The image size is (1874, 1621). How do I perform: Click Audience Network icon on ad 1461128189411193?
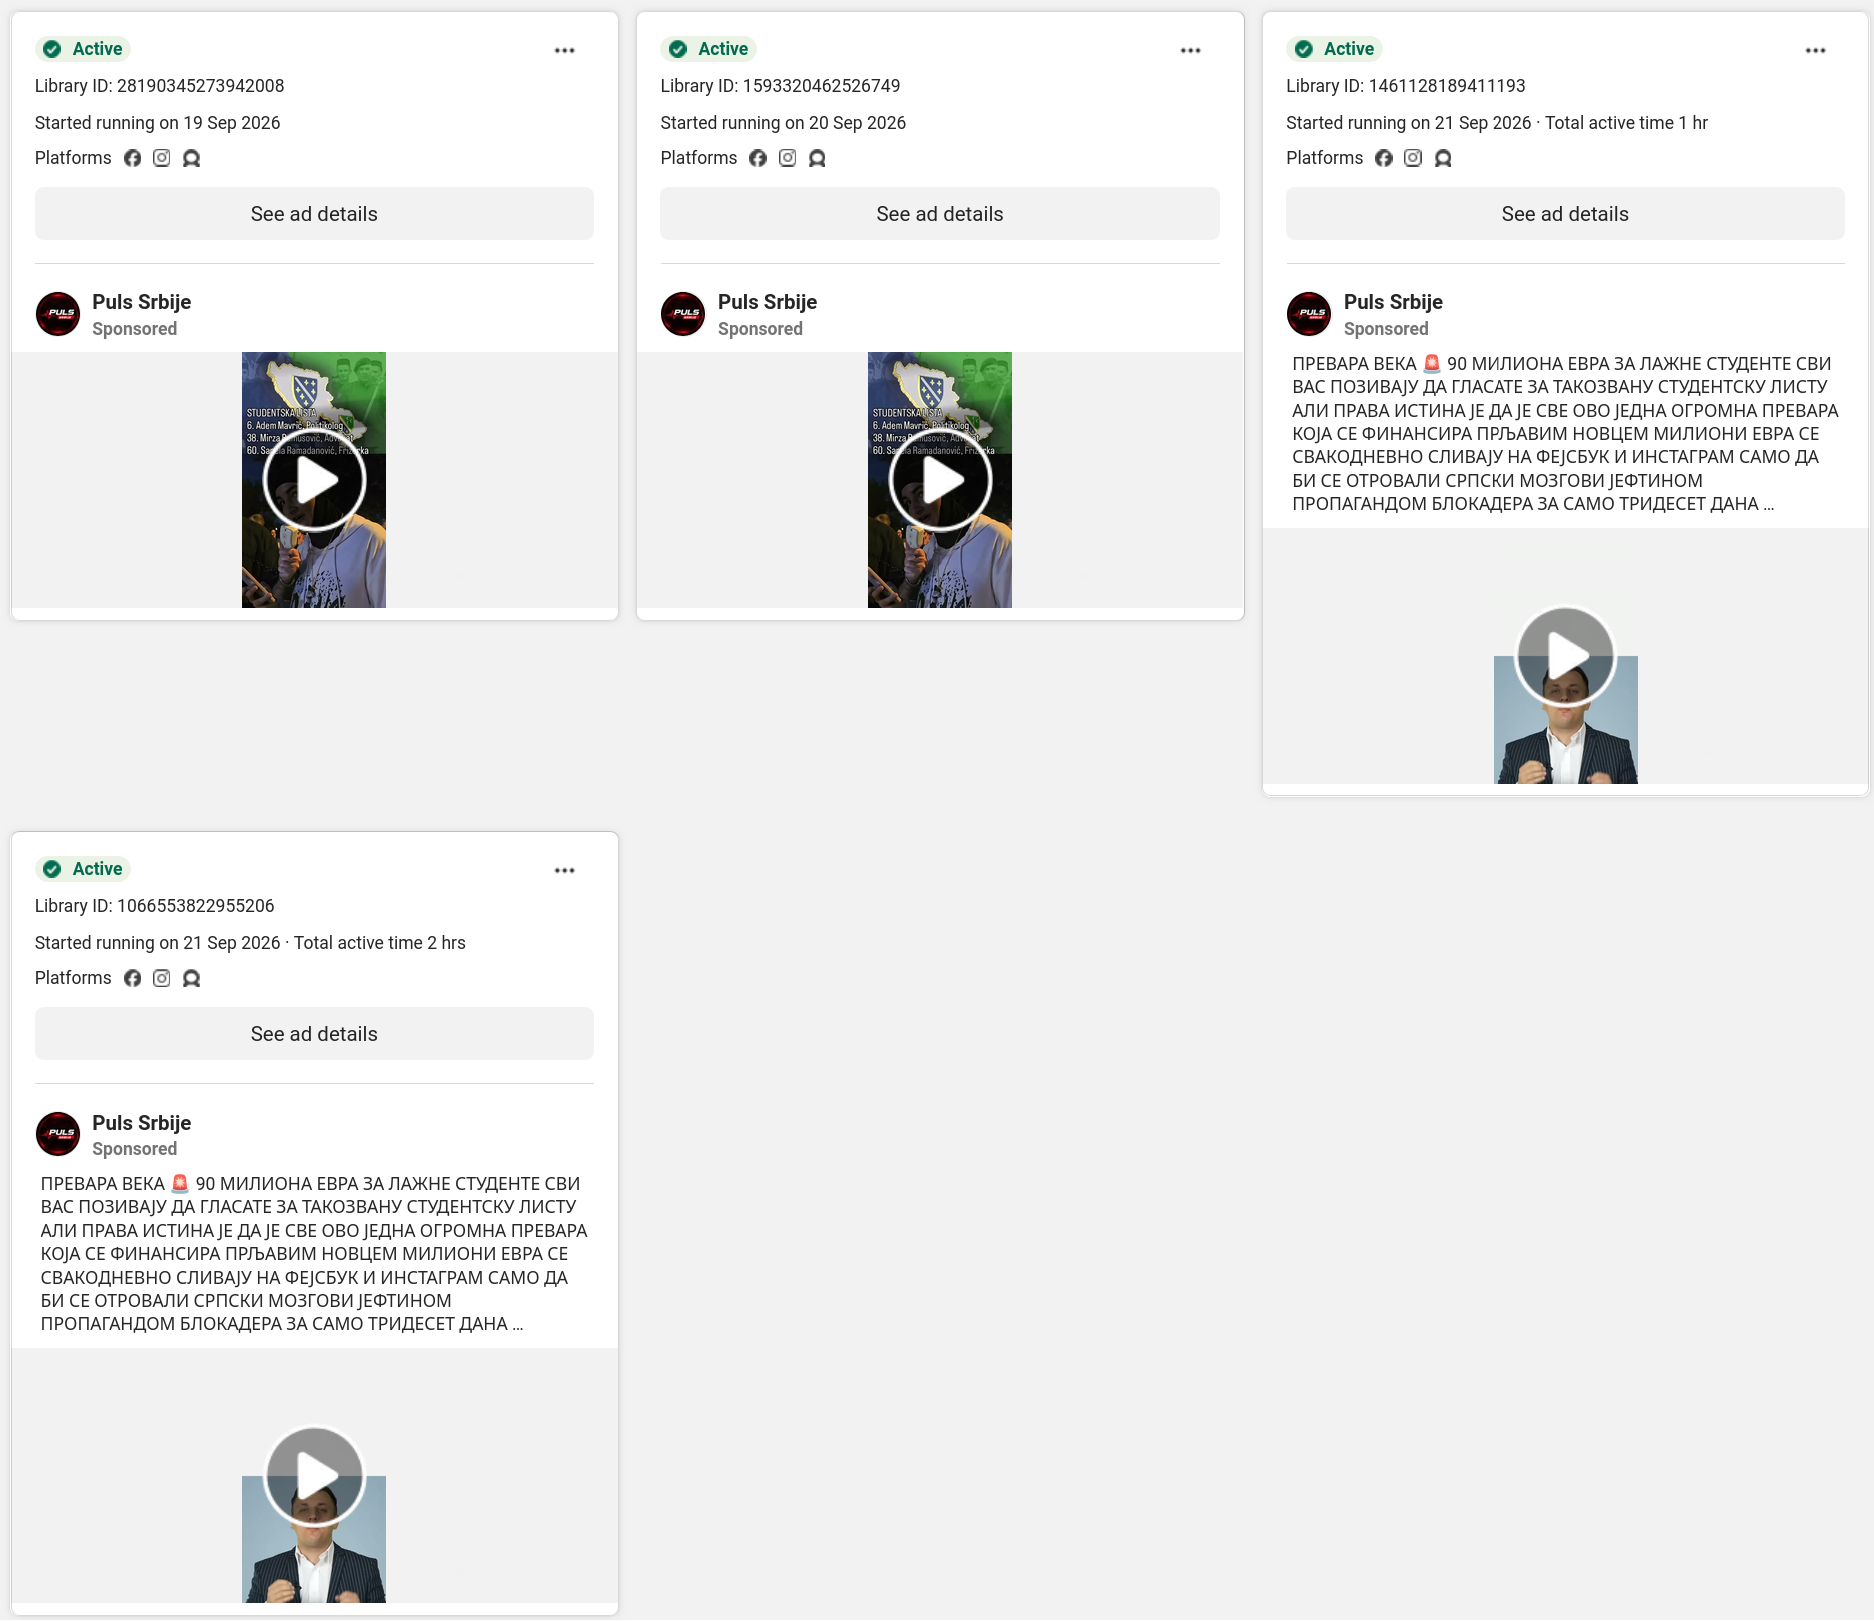click(1443, 158)
